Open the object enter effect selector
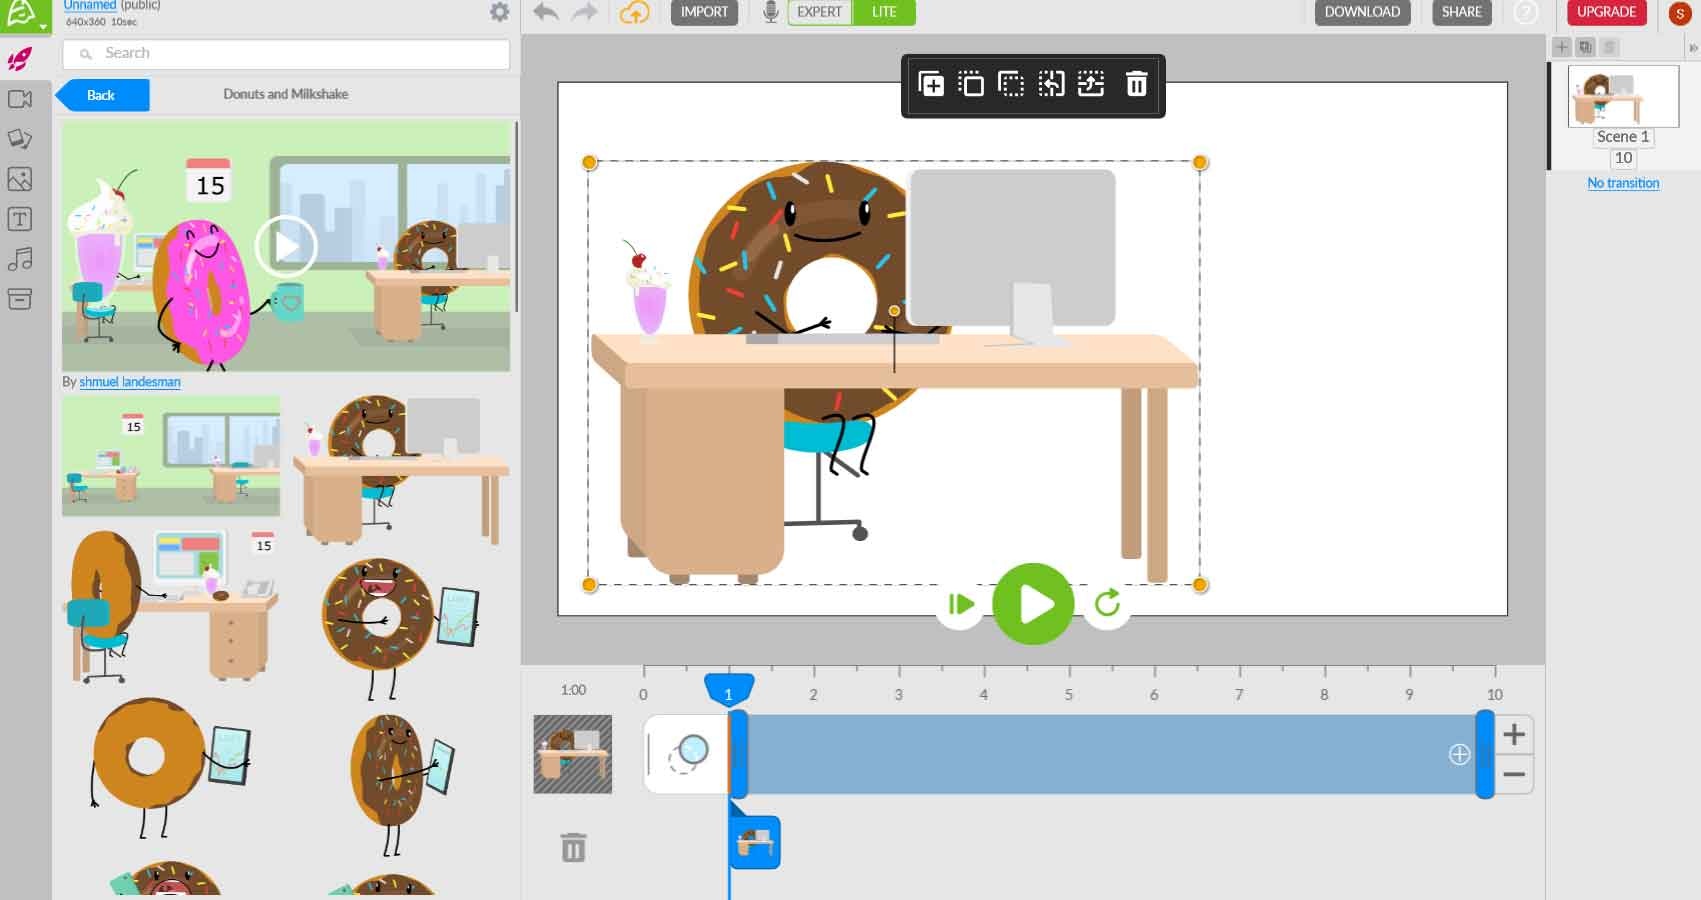The height and width of the screenshot is (900, 1701). tap(686, 754)
